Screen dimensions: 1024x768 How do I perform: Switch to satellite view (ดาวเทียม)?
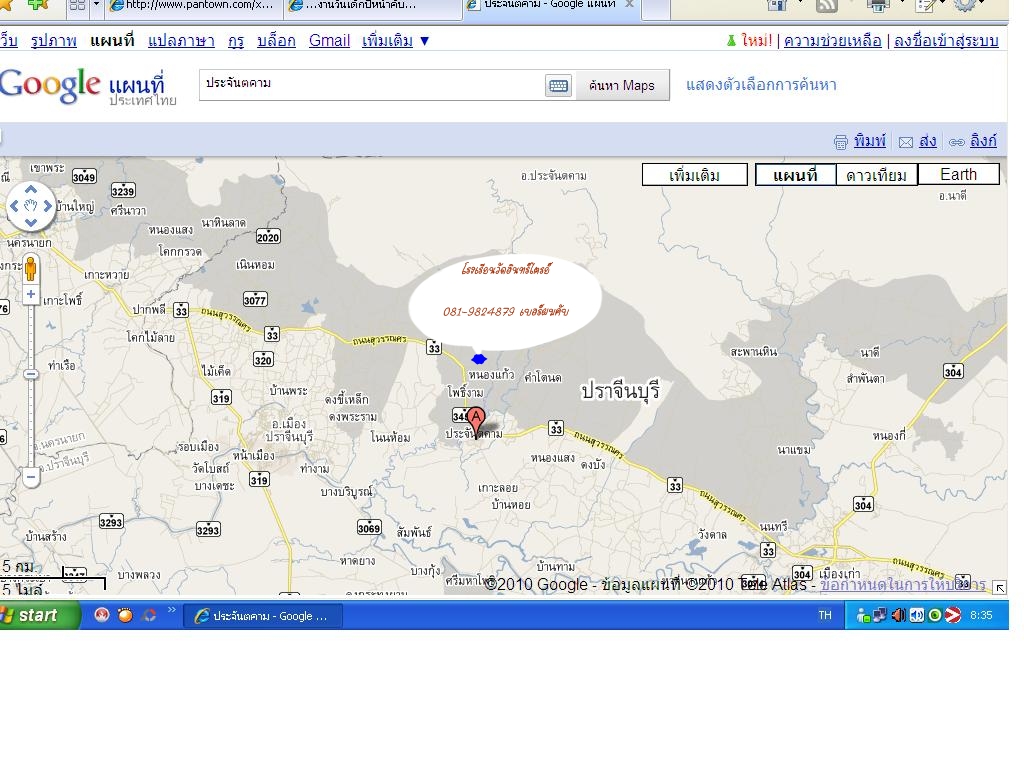pyautogui.click(x=876, y=175)
